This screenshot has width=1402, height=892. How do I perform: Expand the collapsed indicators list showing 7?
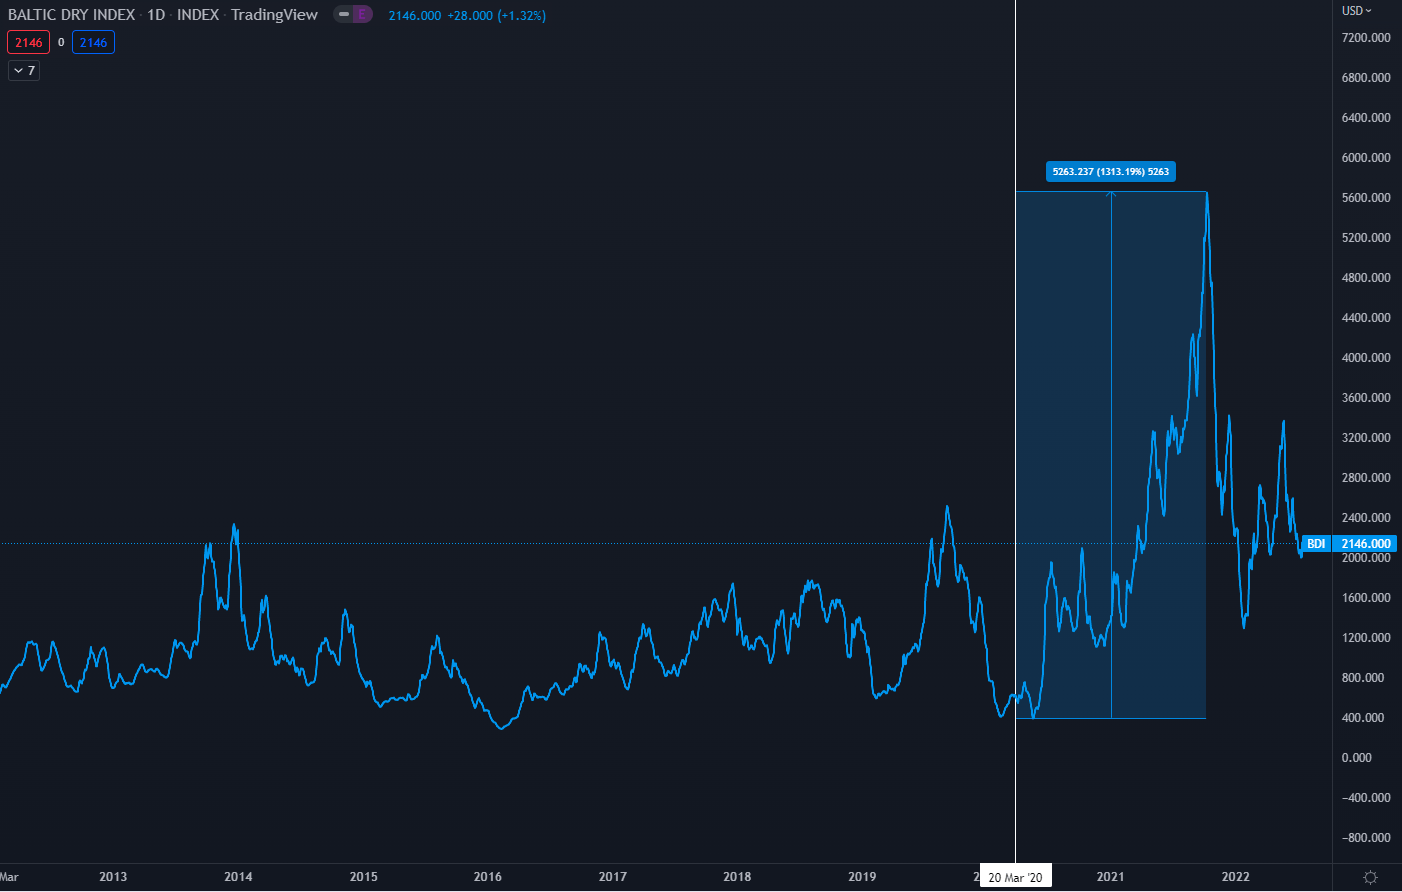24,71
